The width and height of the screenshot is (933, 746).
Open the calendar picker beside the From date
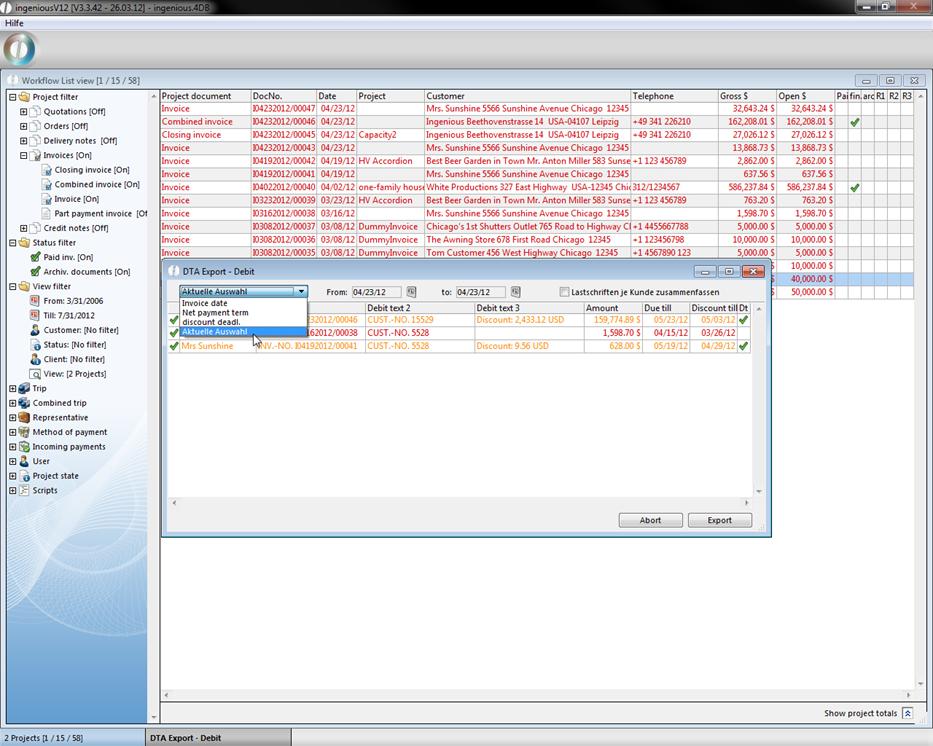click(411, 292)
